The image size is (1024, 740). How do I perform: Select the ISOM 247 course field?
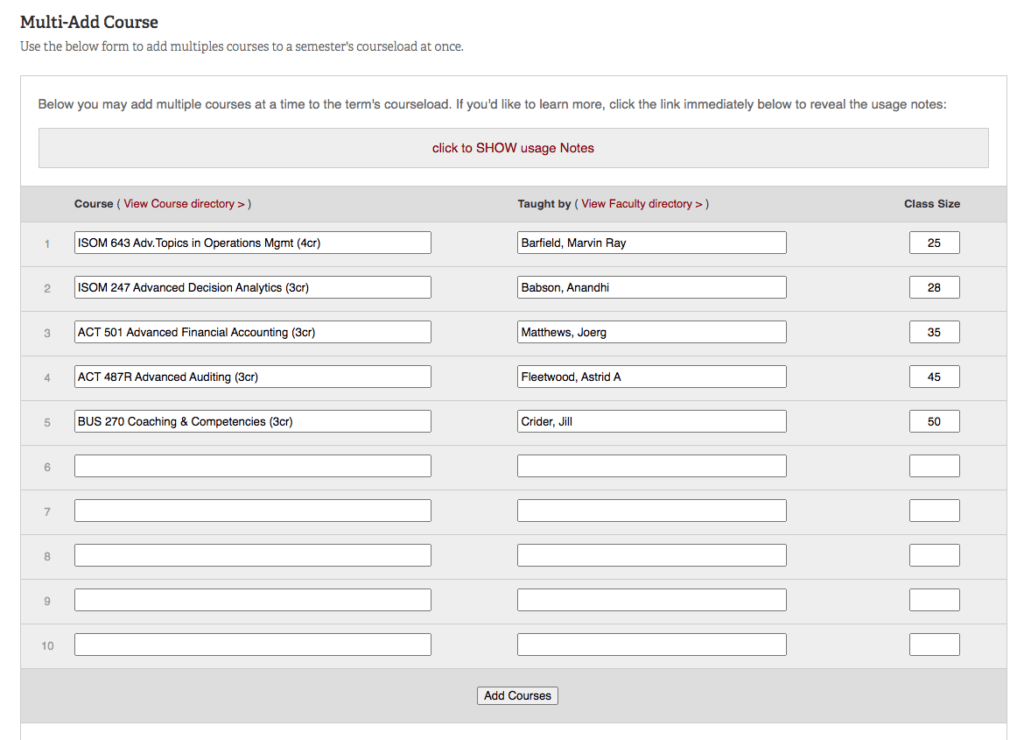[252, 288]
